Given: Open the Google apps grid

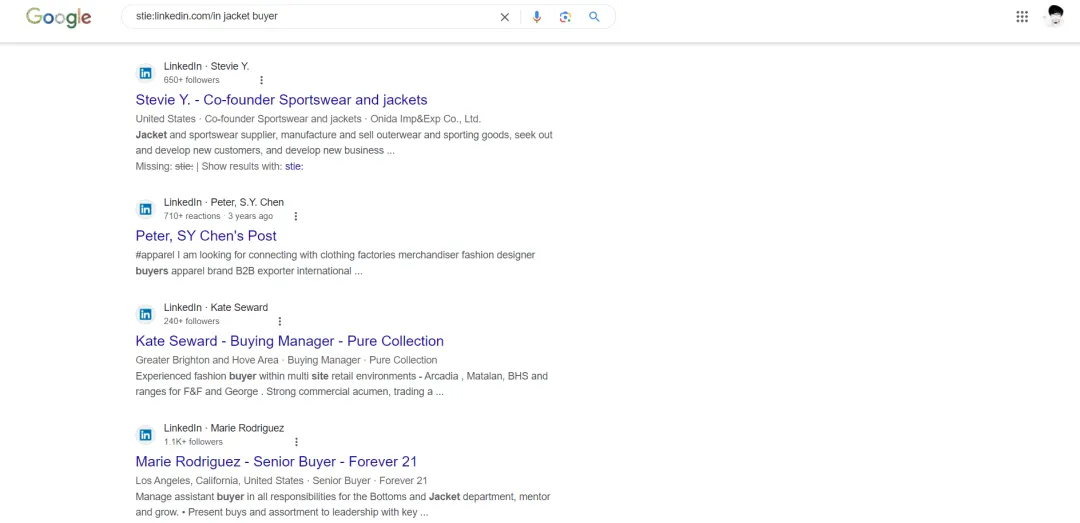Looking at the screenshot, I should (1022, 17).
